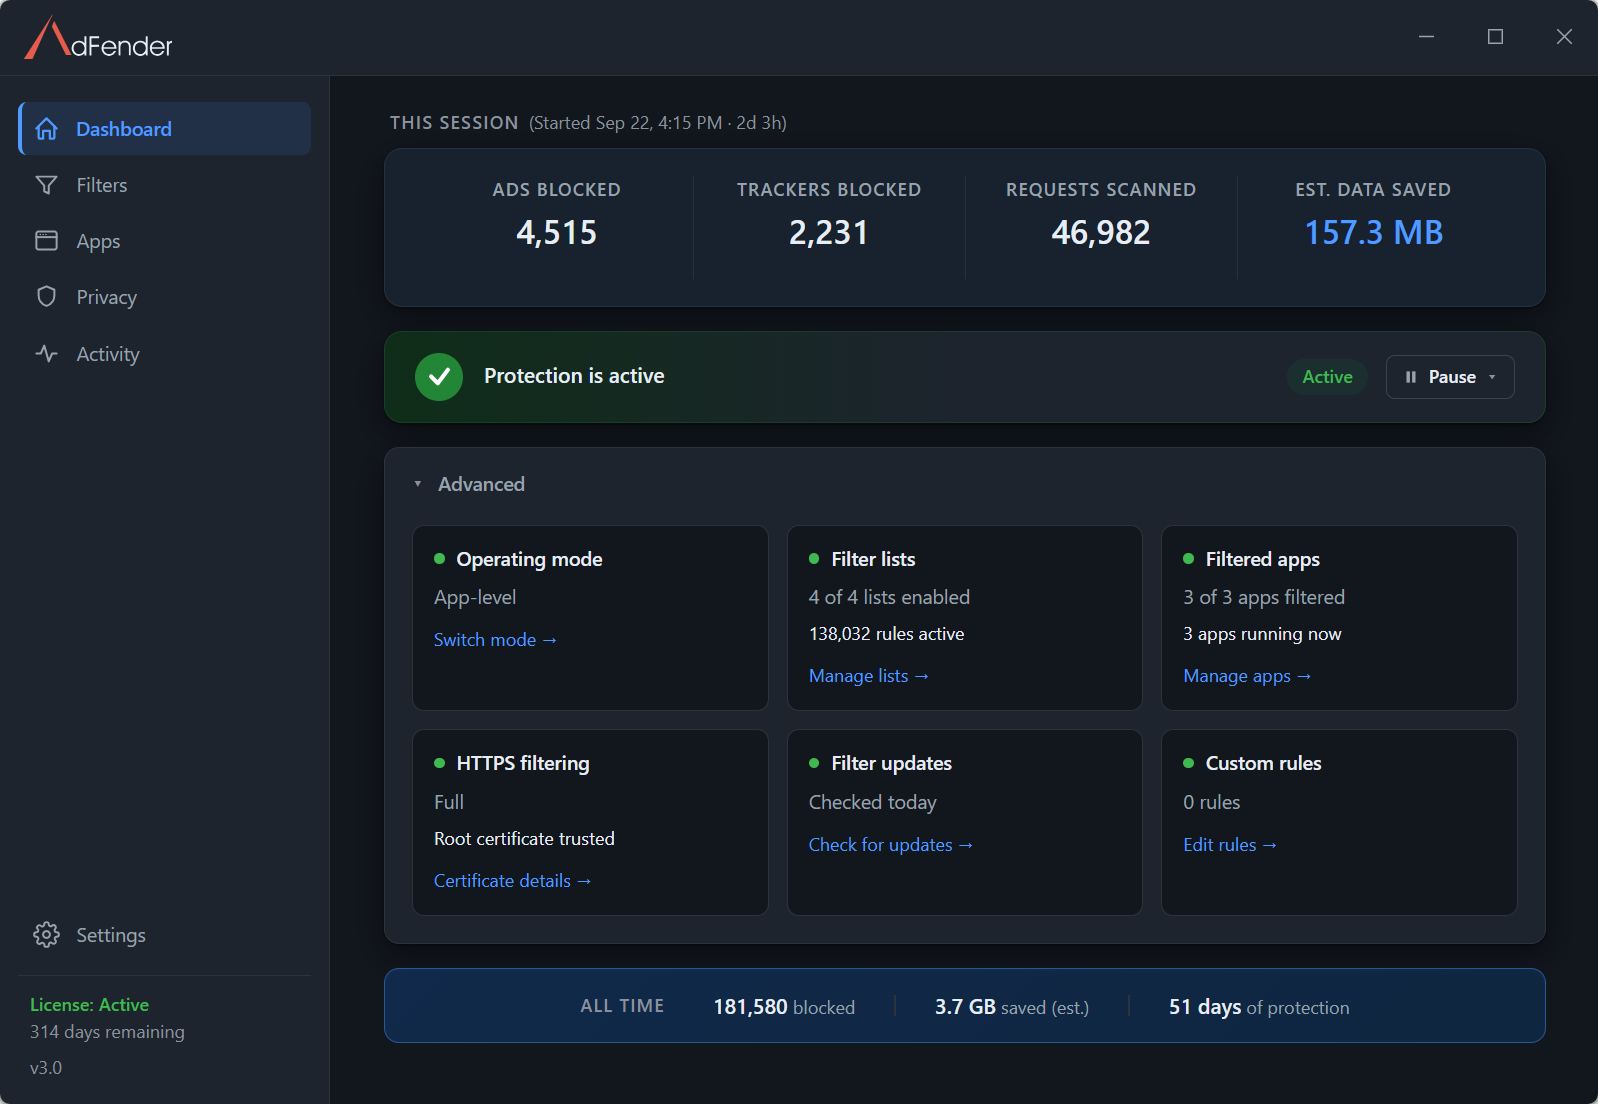Open the Settings label in sidebar

pyautogui.click(x=111, y=935)
